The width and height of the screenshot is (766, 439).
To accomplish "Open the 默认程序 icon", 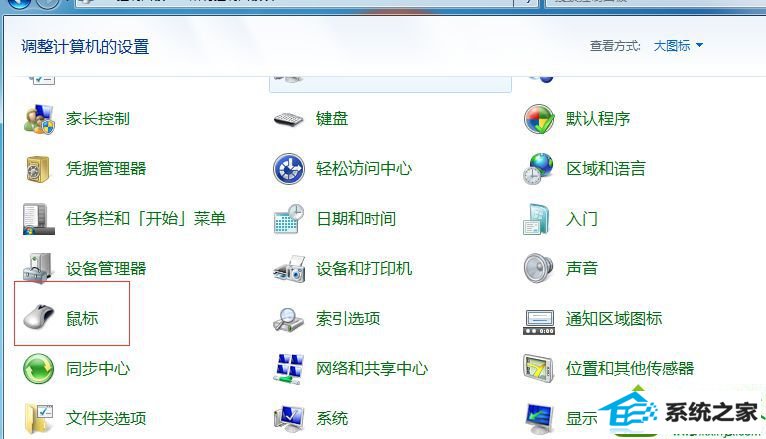I will (539, 119).
